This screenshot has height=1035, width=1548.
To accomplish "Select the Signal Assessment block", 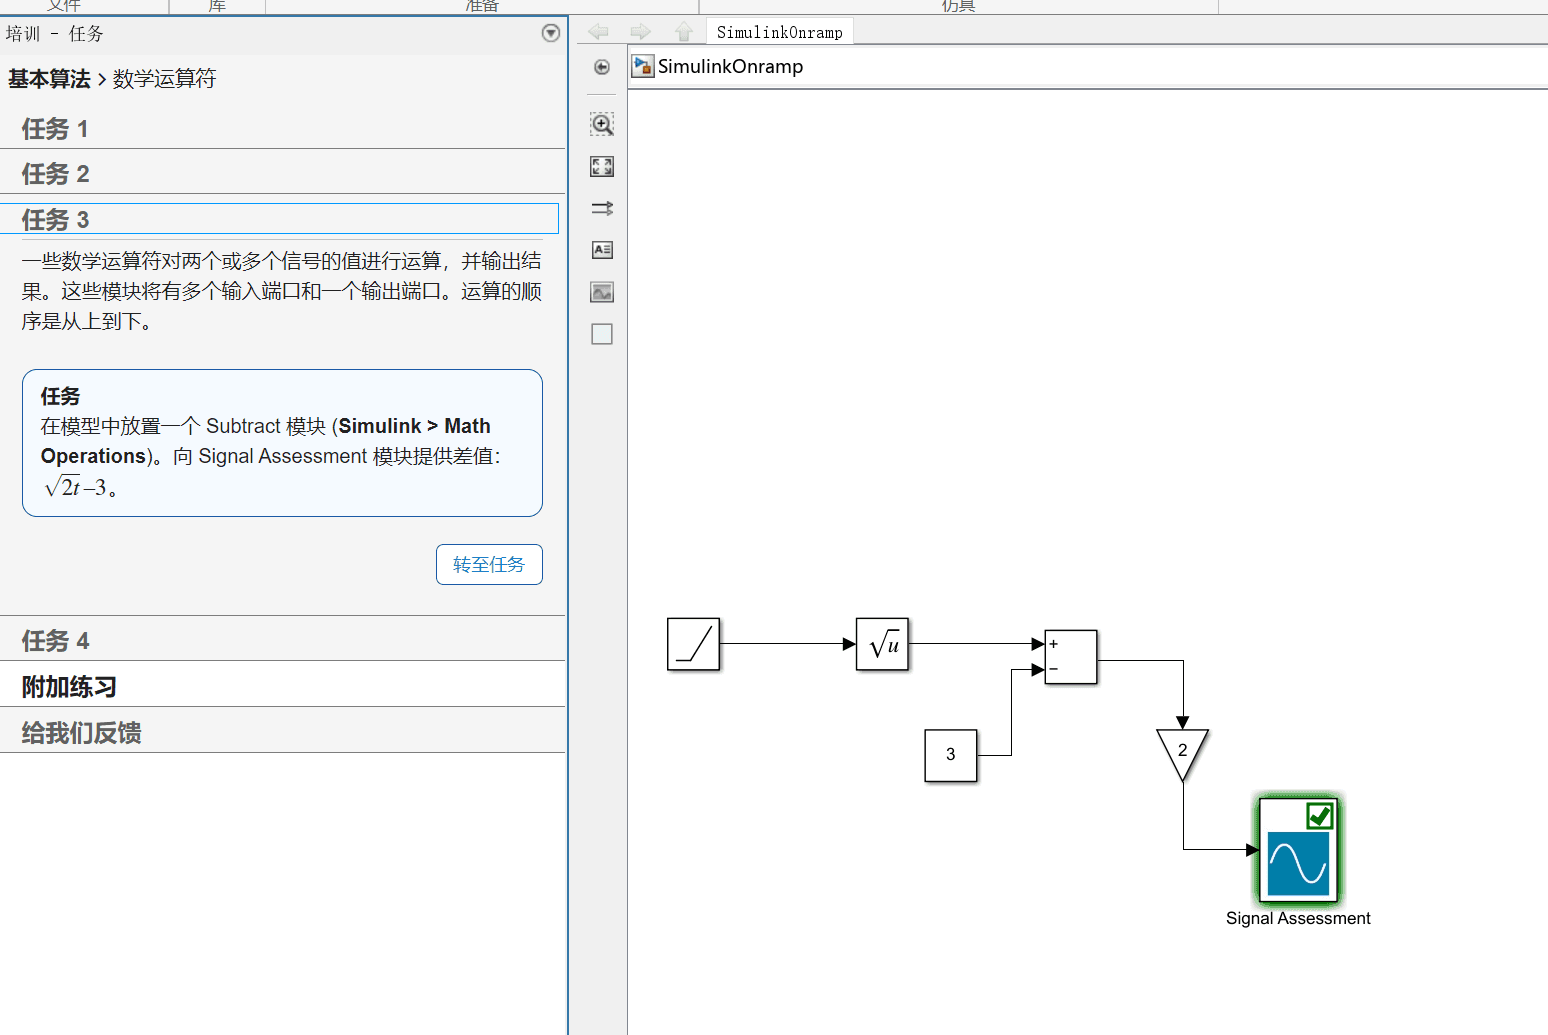I will (x=1298, y=850).
